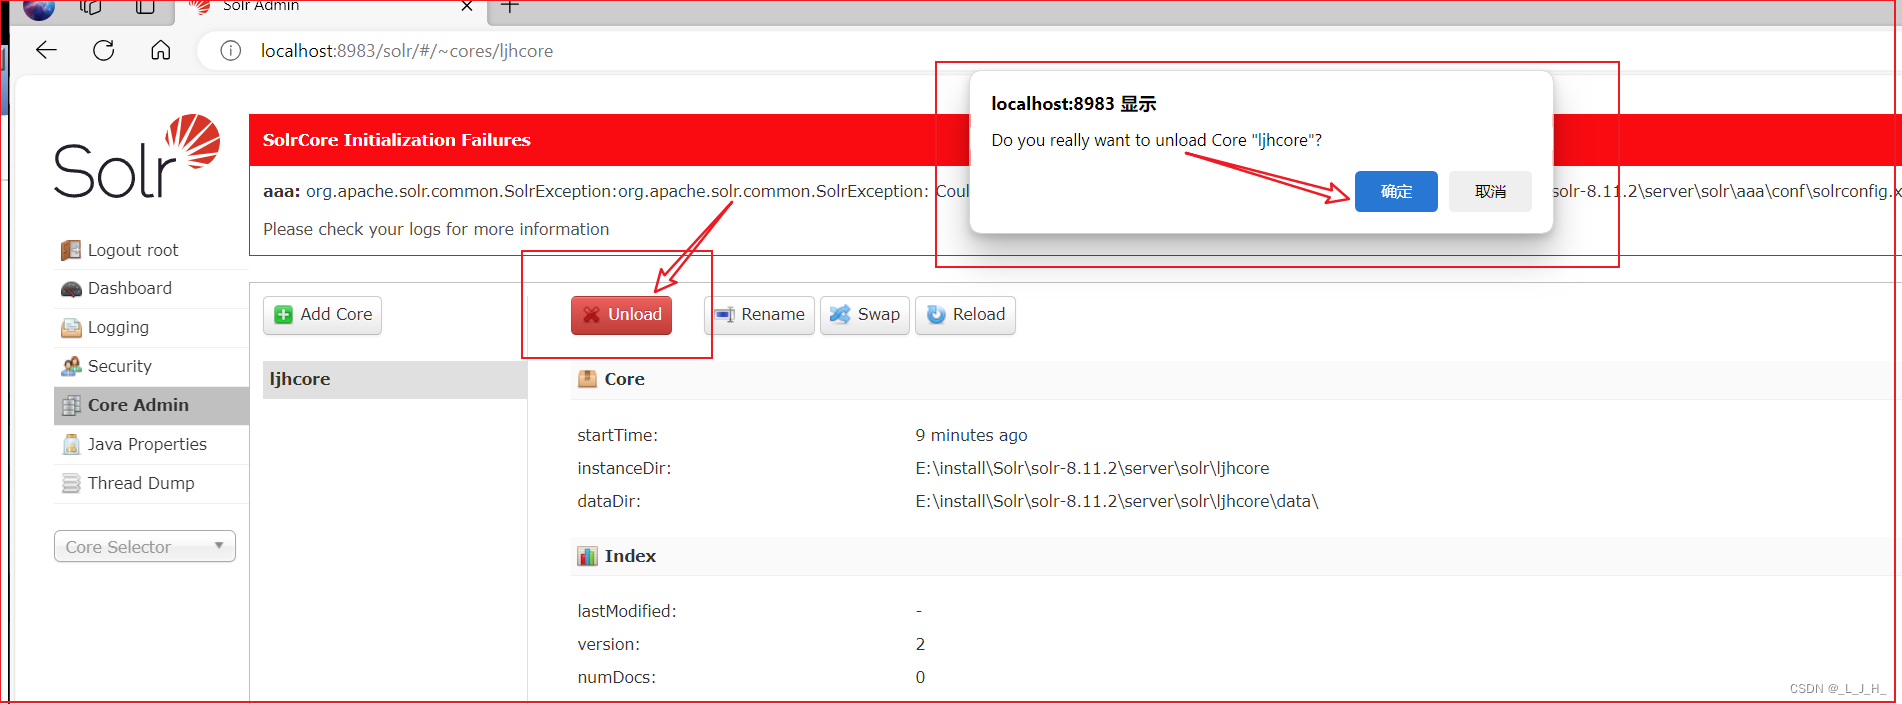Click the dataDir path value

(x=1117, y=502)
